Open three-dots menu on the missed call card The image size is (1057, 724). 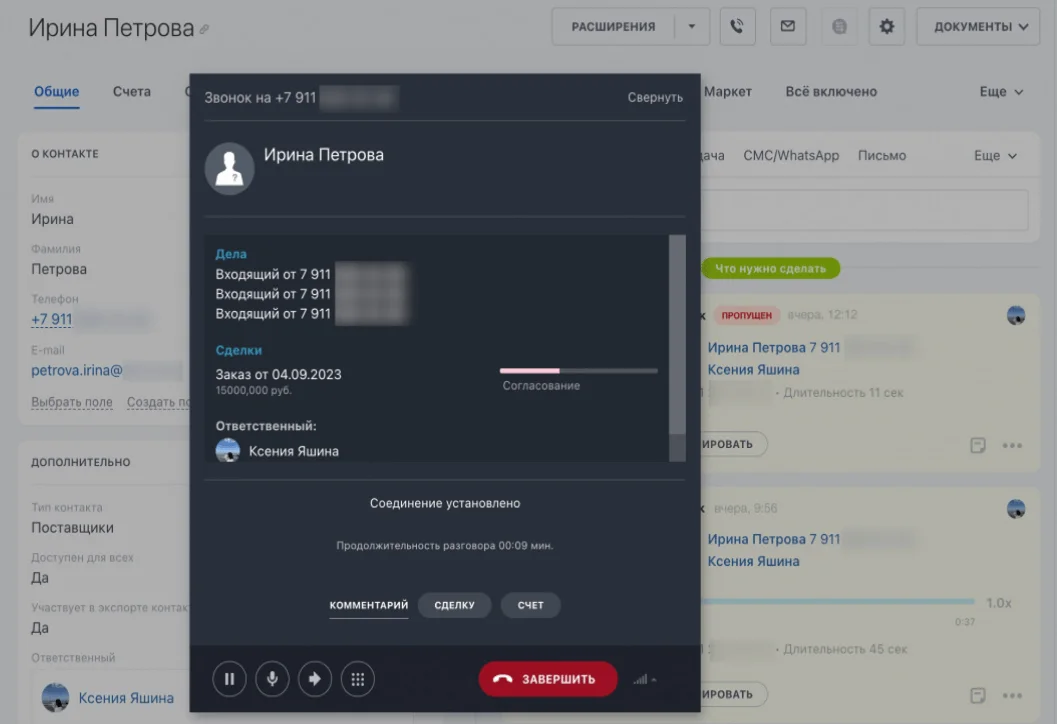click(1012, 445)
